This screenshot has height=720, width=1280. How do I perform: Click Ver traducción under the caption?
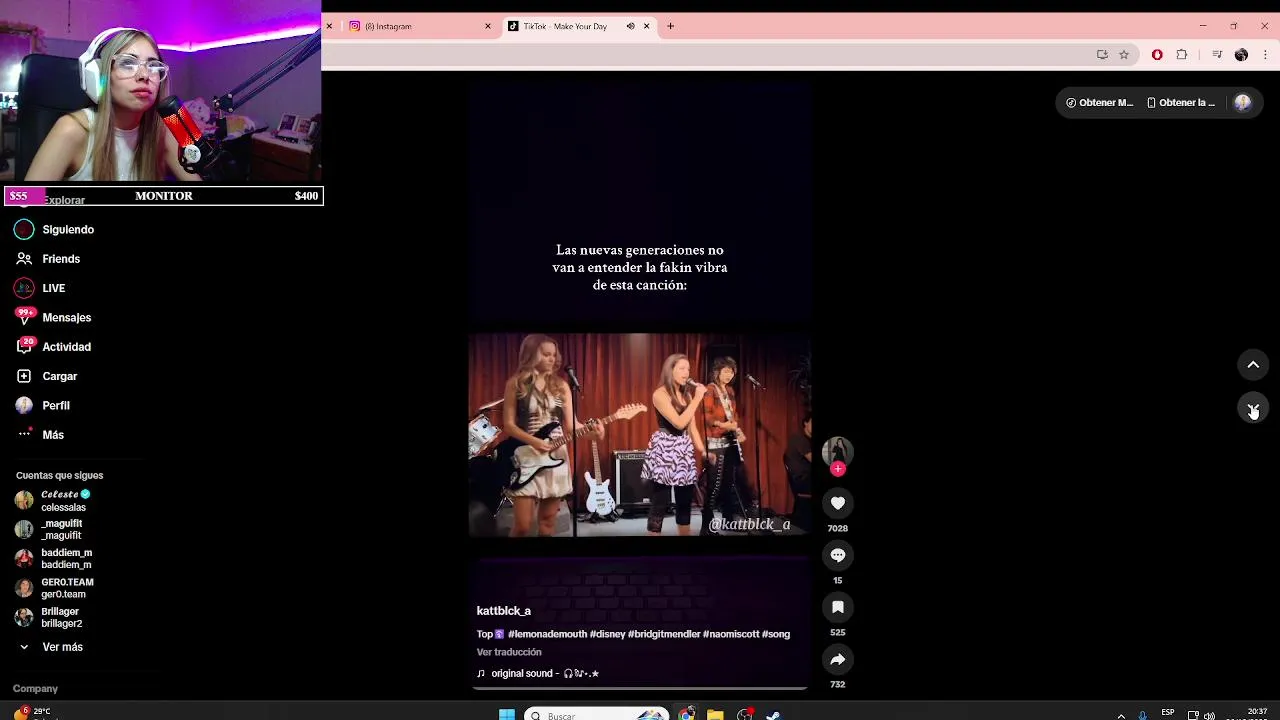pos(509,652)
